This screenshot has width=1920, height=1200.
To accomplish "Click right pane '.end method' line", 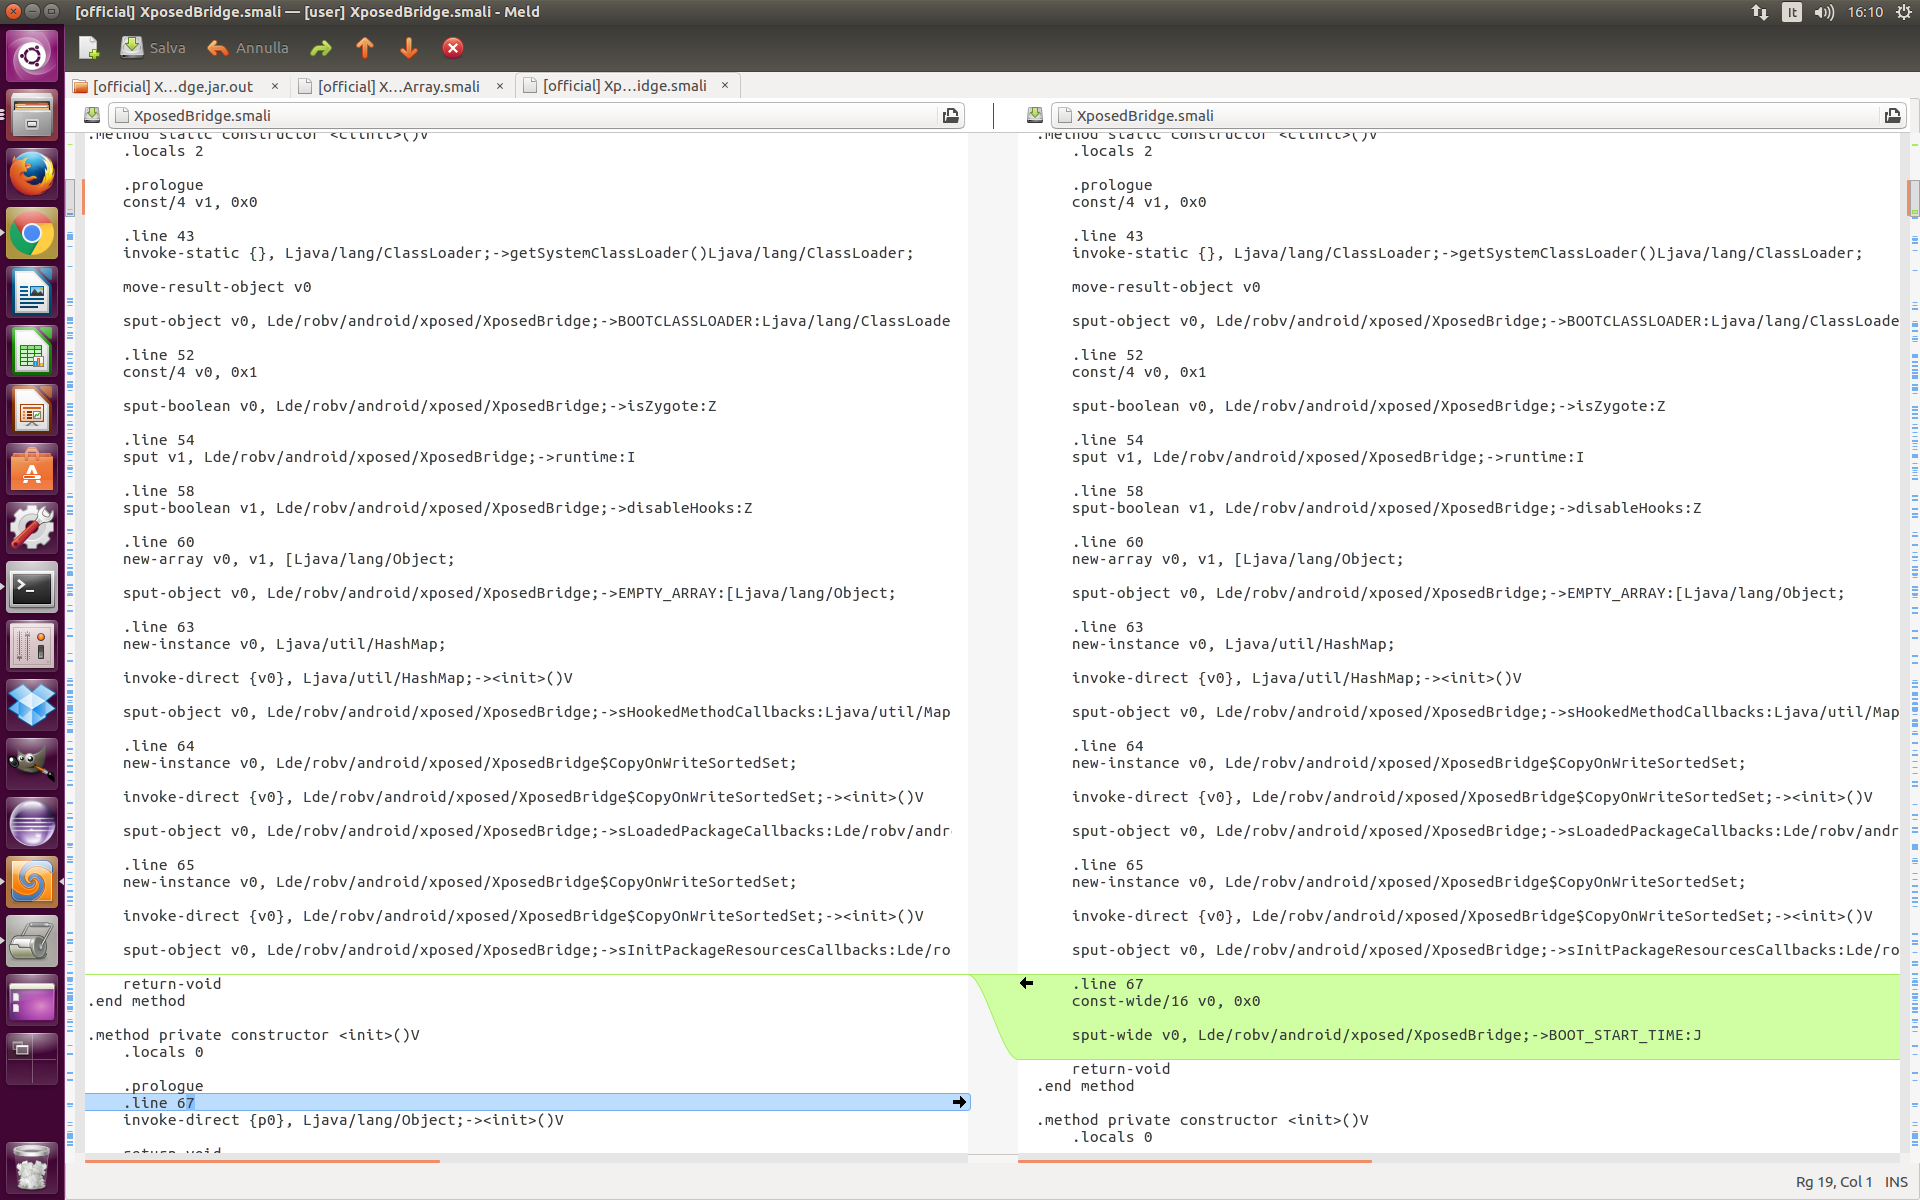I will [1085, 1086].
